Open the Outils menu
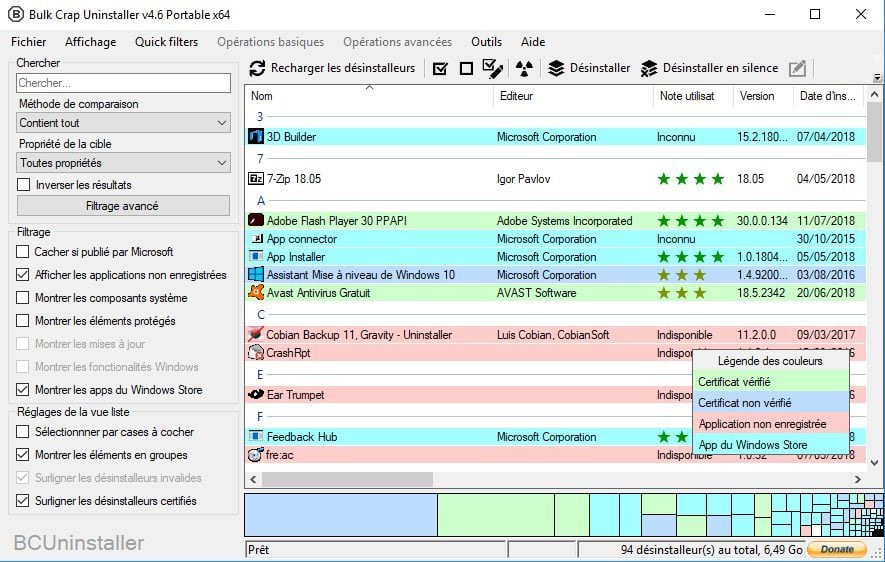This screenshot has width=885, height=562. pos(486,42)
